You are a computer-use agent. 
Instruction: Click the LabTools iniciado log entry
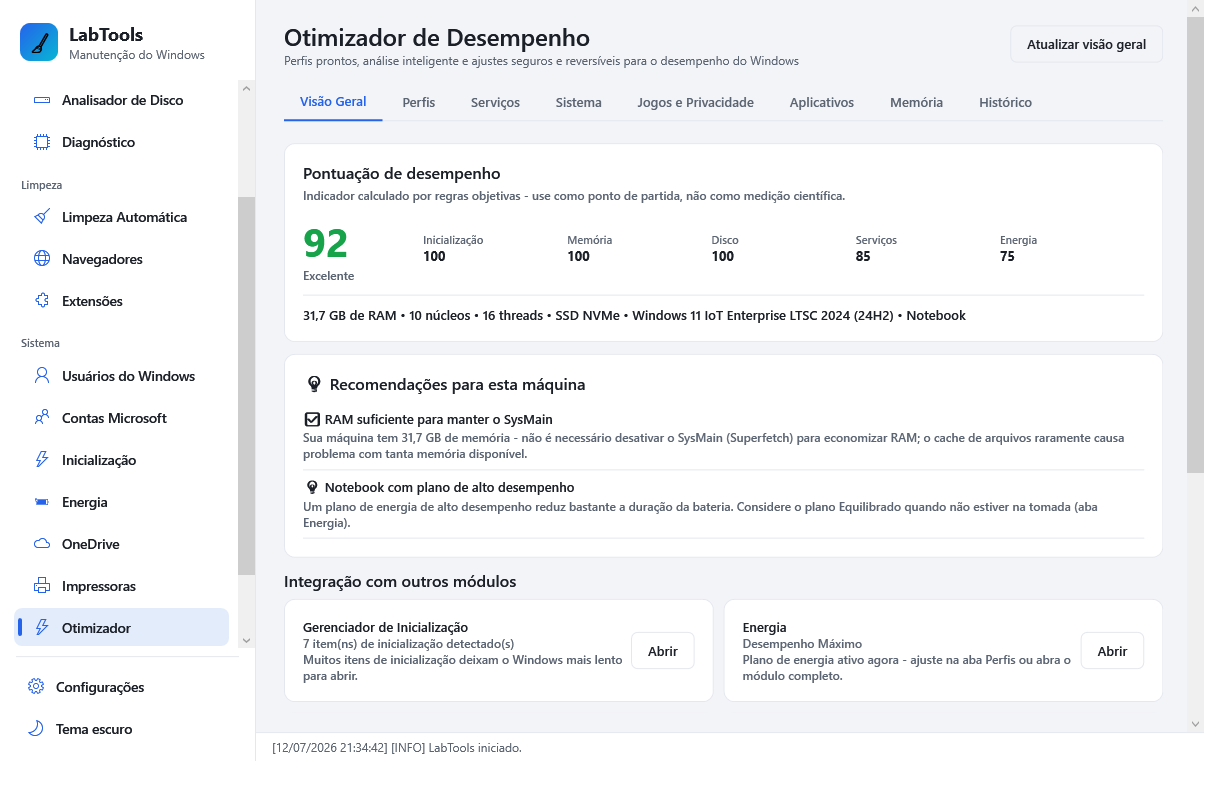point(397,747)
